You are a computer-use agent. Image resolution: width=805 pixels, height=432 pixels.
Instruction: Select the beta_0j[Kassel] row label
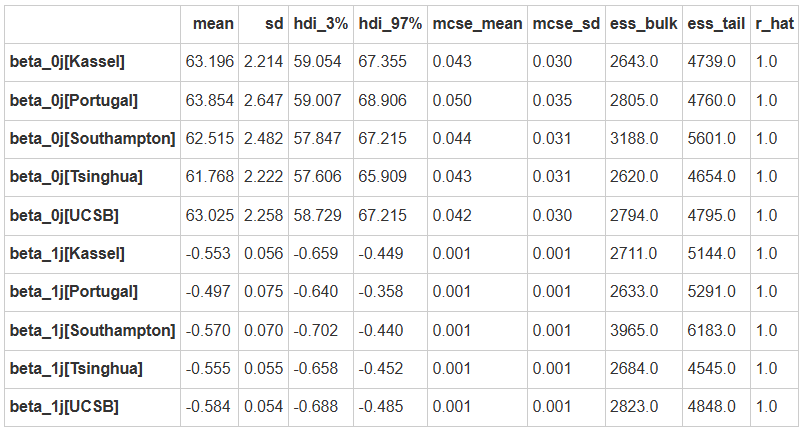[66, 62]
